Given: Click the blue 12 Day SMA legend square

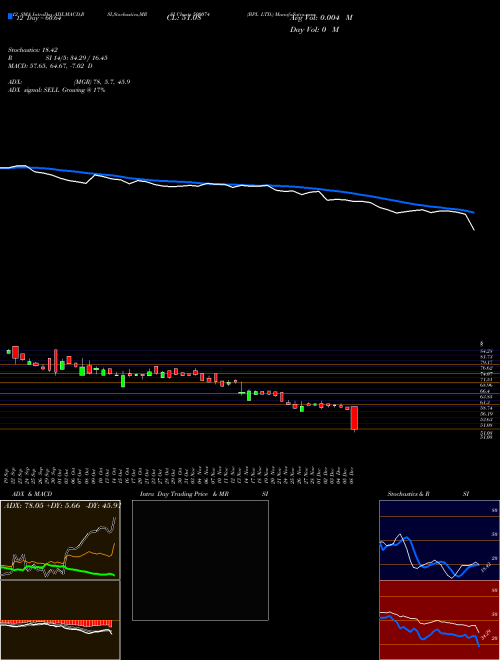Looking at the screenshot, I should 10,16.
